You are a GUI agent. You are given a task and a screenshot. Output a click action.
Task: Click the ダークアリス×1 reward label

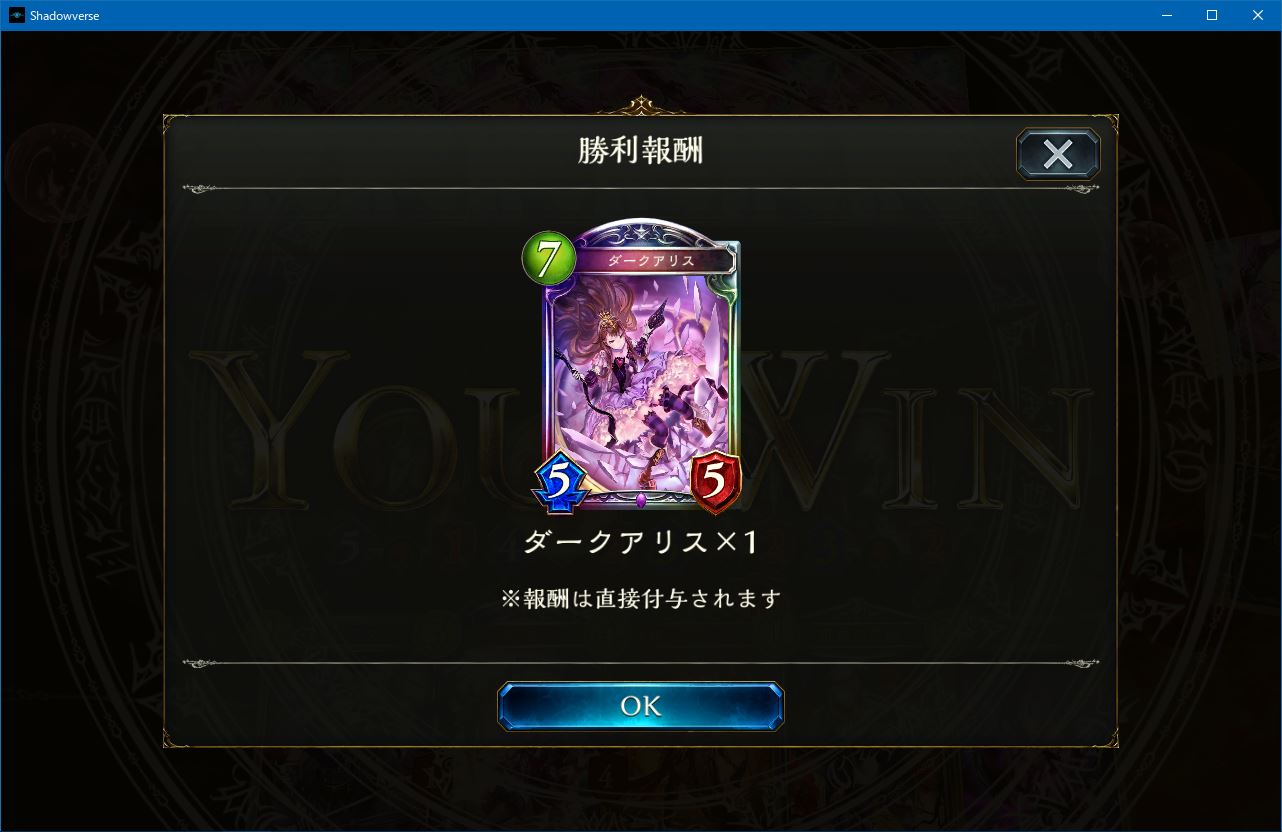pyautogui.click(x=641, y=542)
